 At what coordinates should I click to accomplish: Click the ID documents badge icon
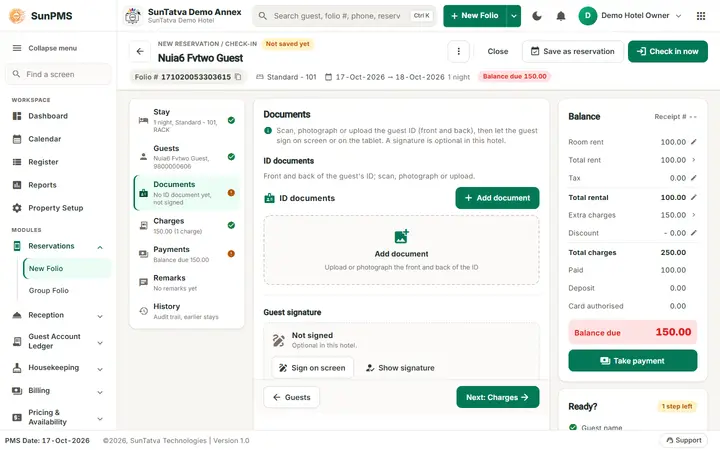click(270, 198)
